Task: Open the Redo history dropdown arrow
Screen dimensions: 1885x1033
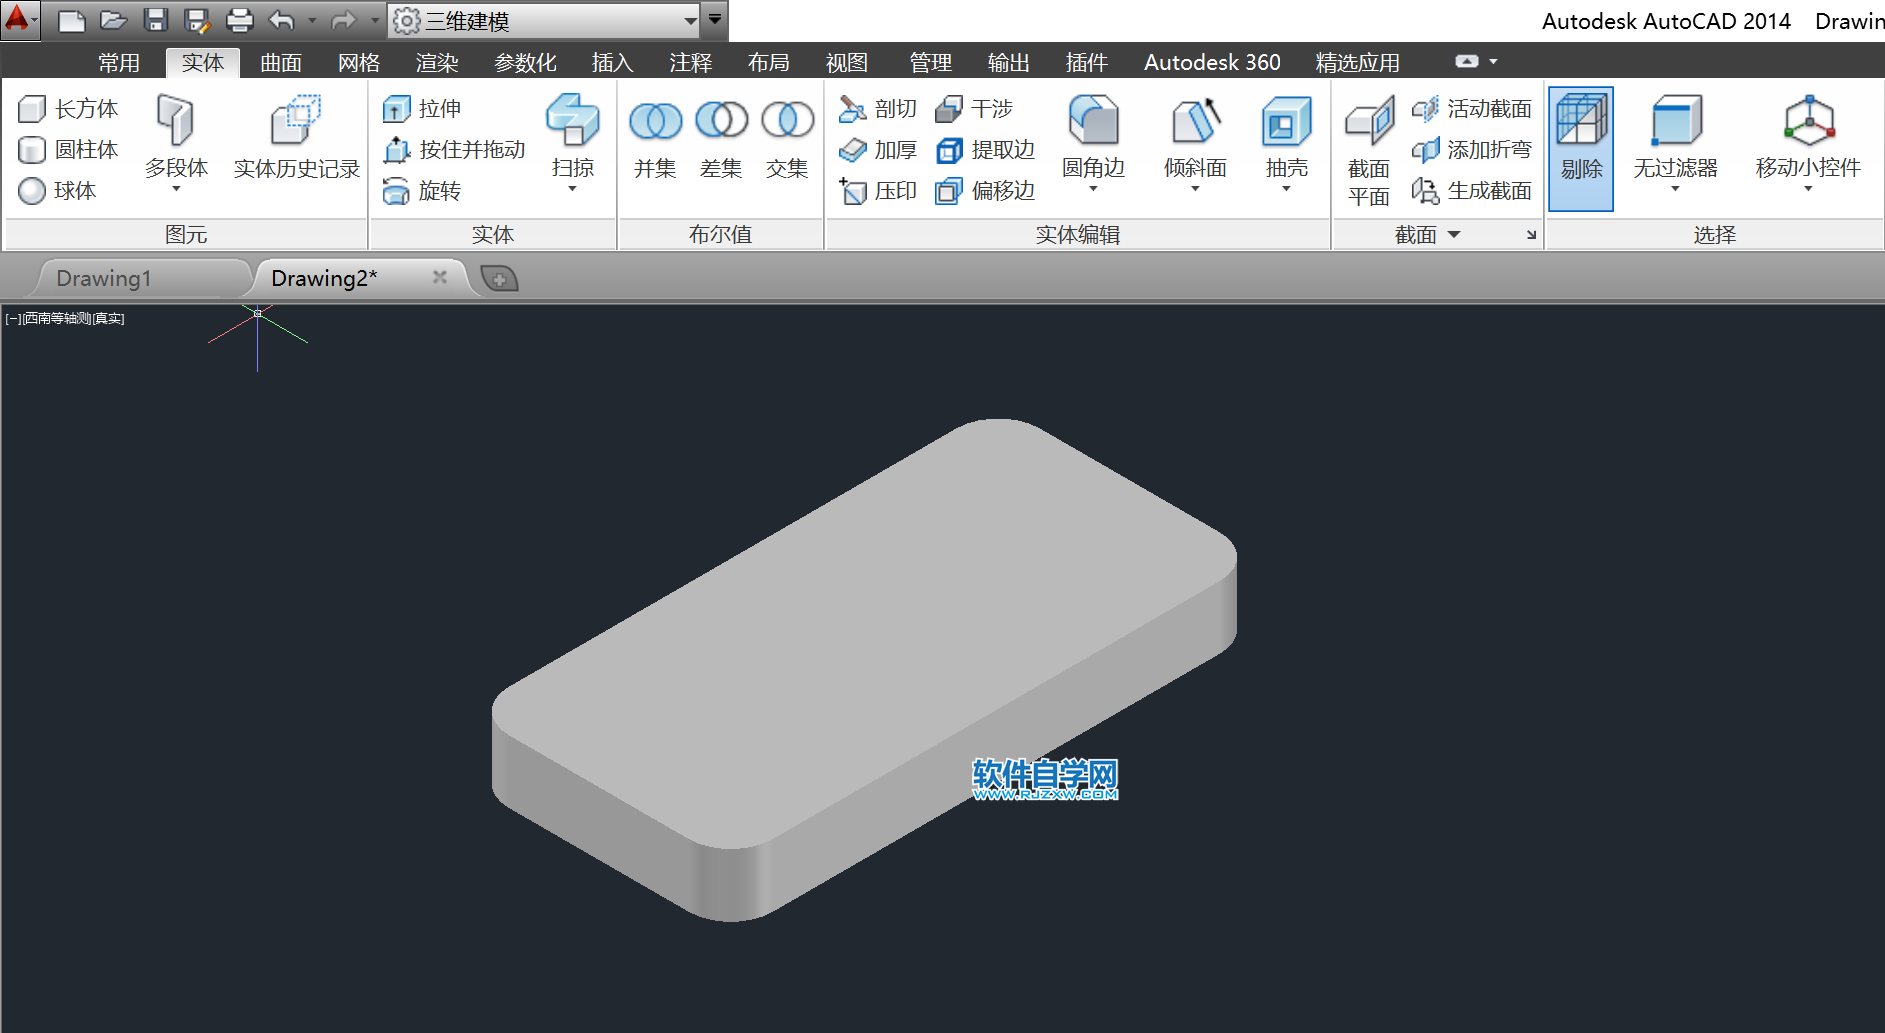Action: point(375,20)
